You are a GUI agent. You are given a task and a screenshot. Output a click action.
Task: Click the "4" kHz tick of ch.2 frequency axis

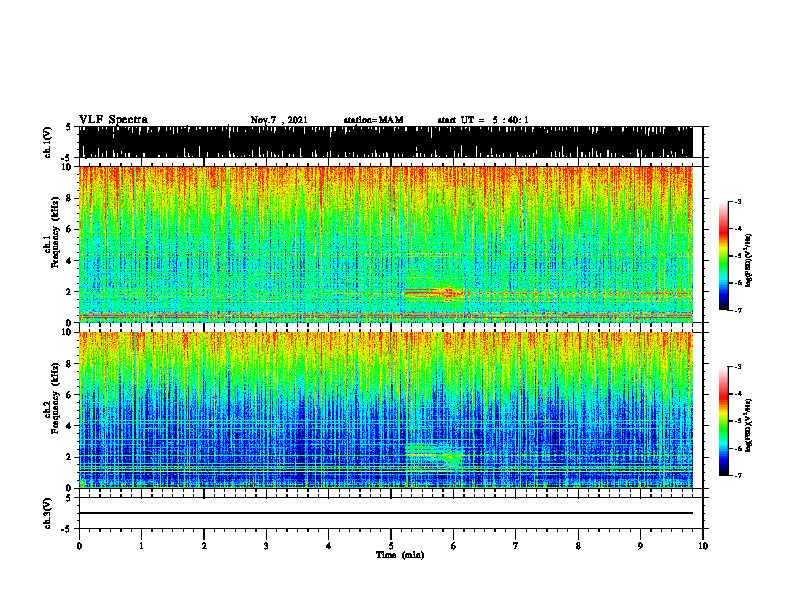click(69, 426)
